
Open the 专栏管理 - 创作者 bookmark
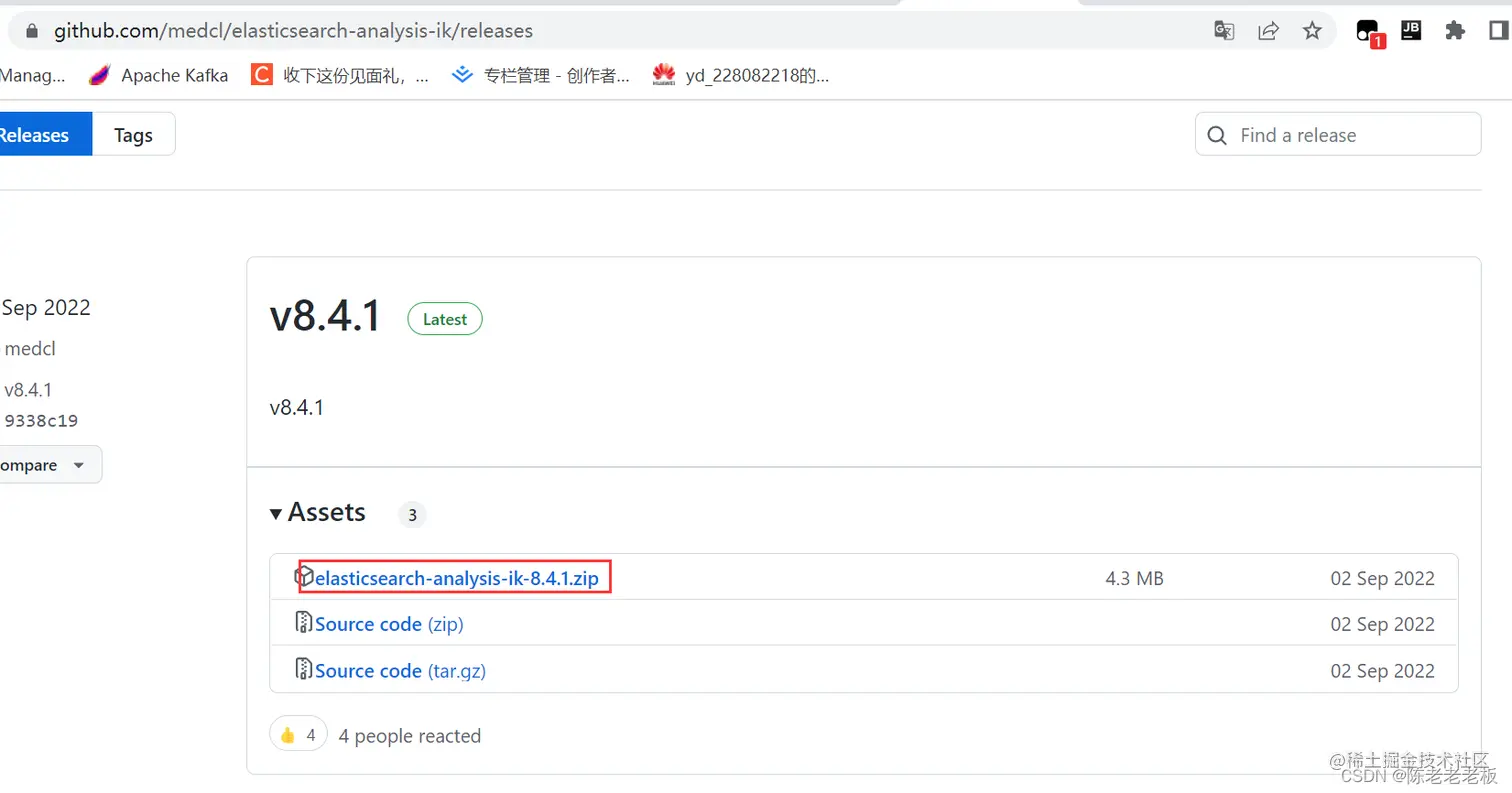(x=540, y=75)
